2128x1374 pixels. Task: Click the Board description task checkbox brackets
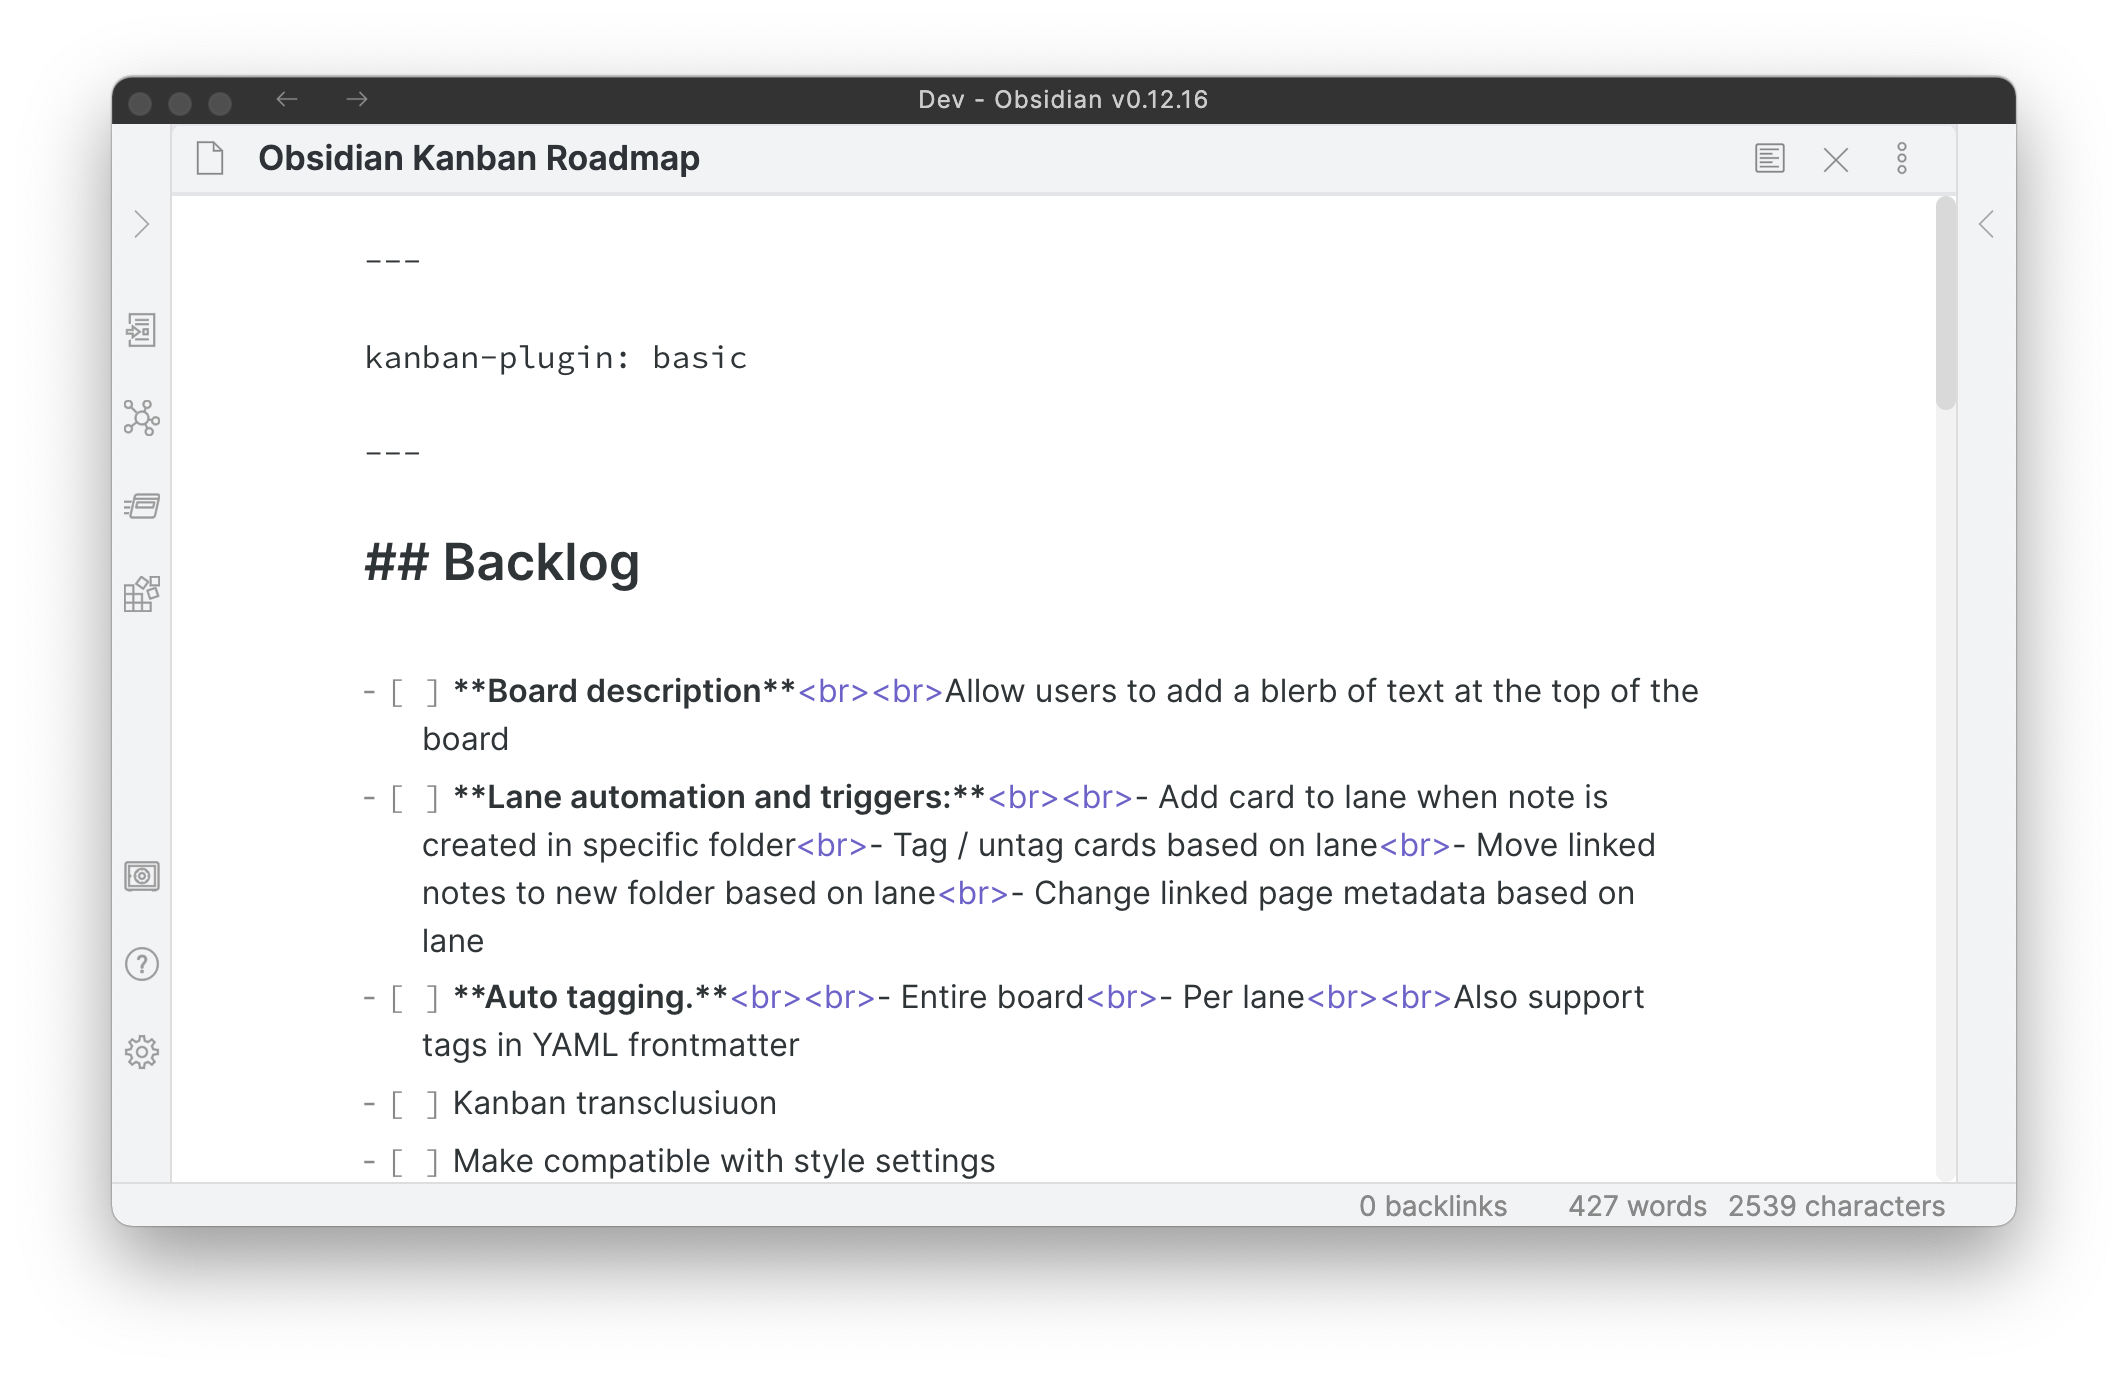(x=414, y=692)
